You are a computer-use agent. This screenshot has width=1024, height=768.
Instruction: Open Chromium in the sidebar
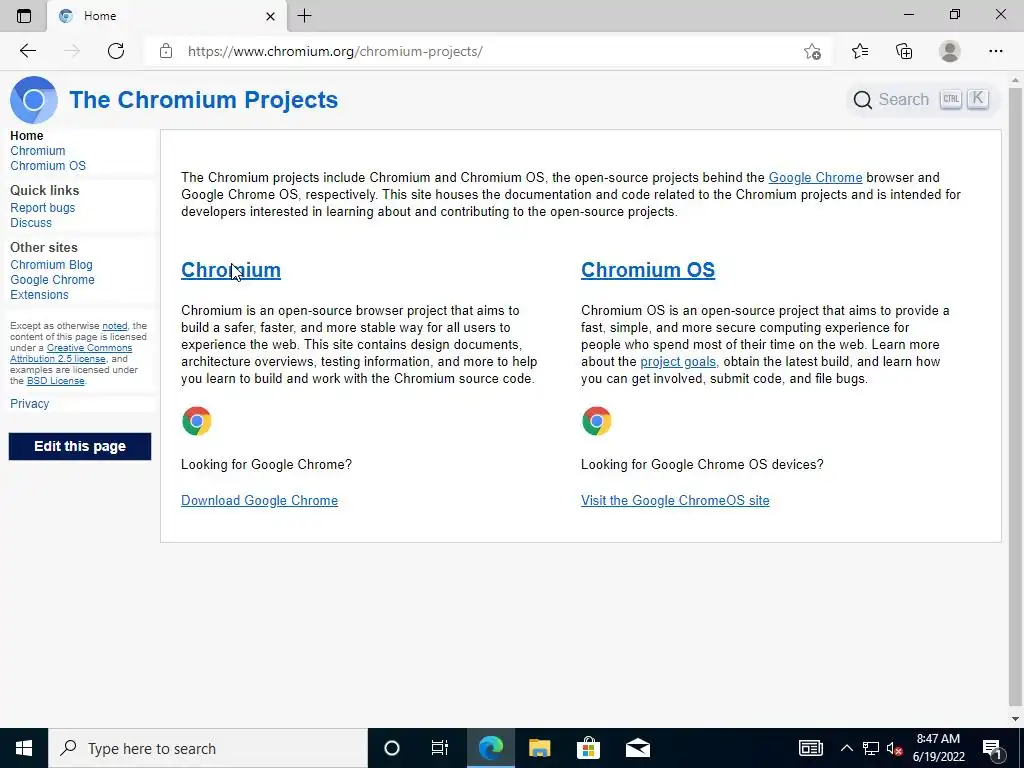coord(38,151)
